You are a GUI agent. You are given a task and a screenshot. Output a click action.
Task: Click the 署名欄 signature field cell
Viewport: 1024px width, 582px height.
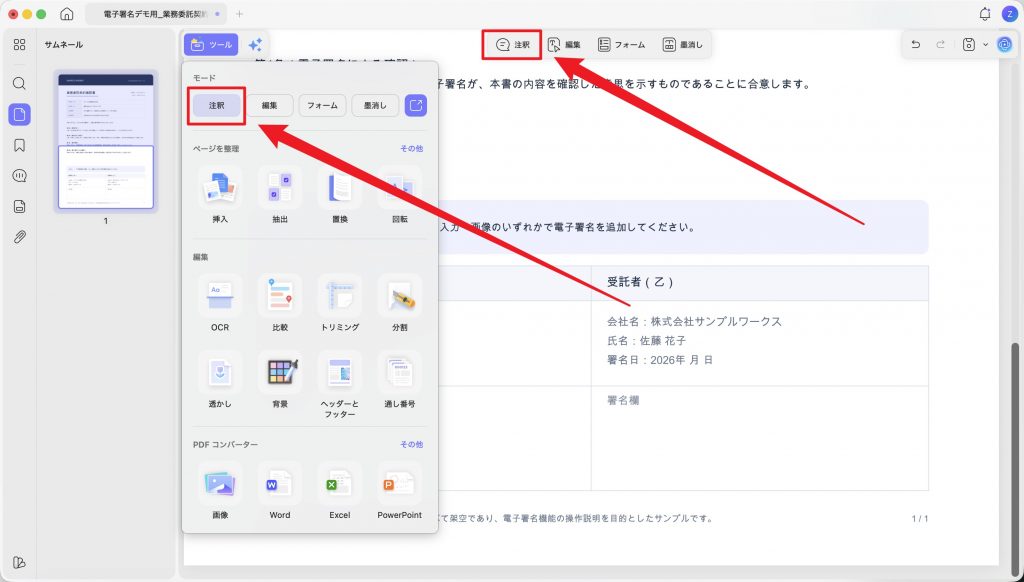(x=760, y=438)
